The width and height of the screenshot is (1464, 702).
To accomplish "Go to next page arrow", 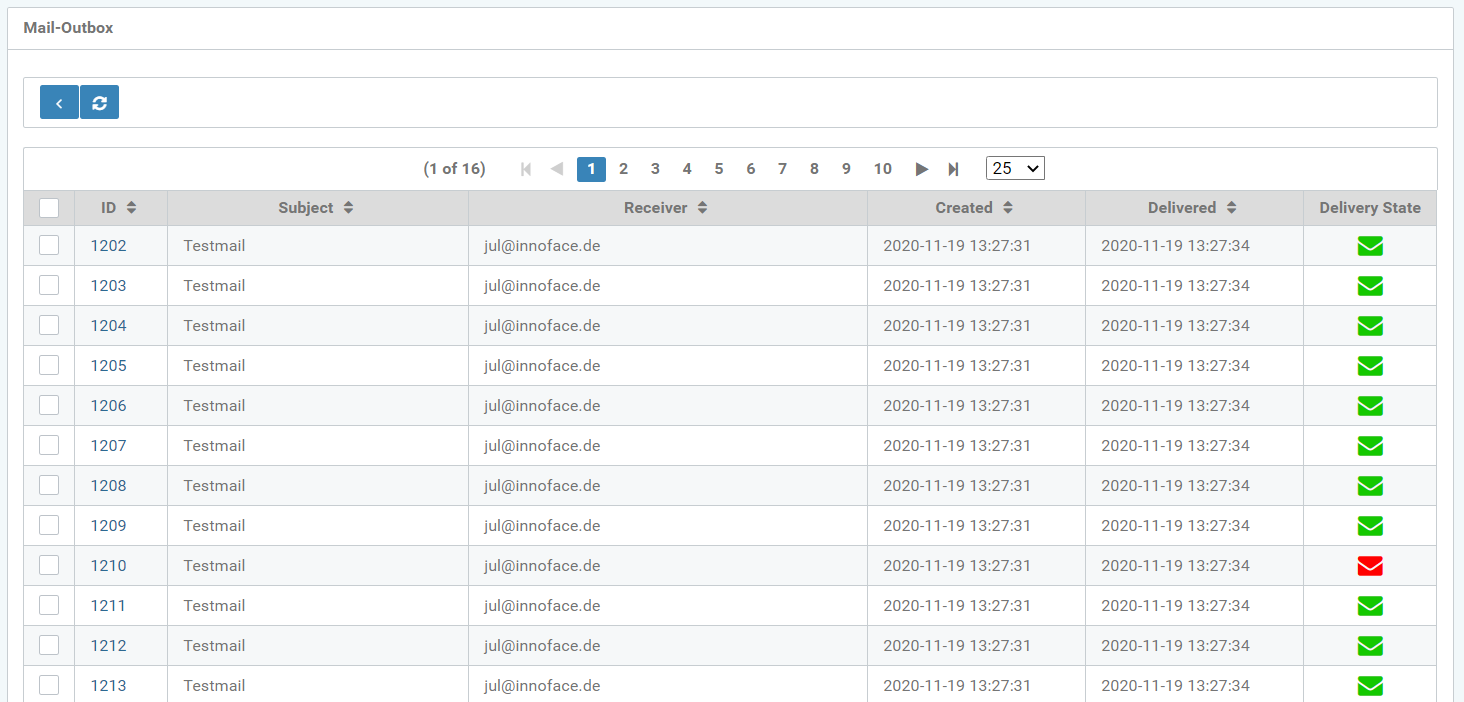I will click(921, 169).
